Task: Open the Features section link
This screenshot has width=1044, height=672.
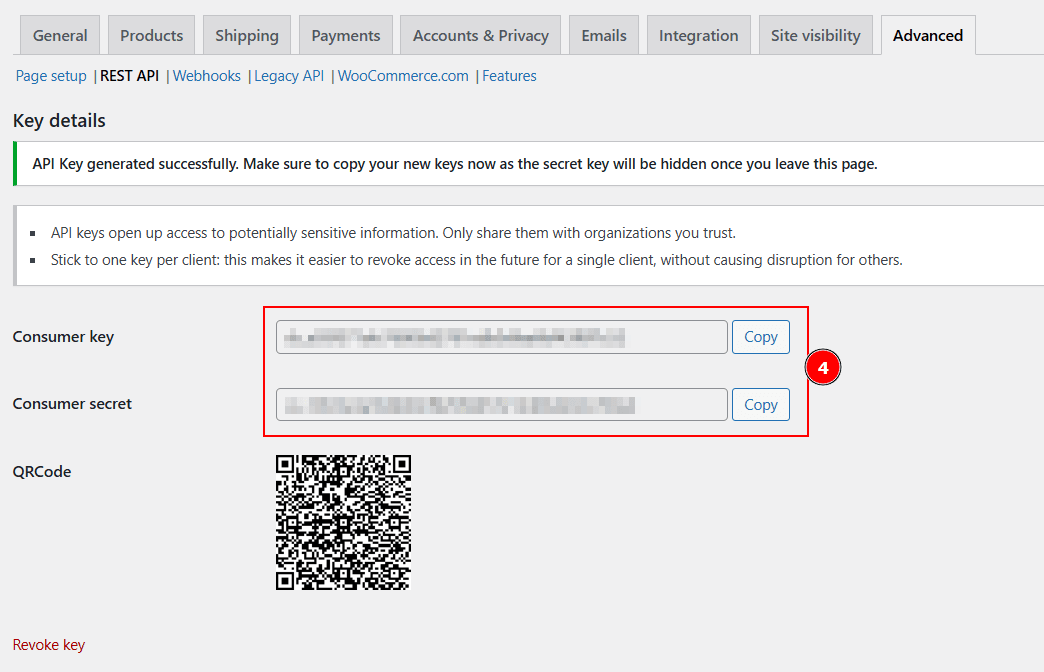Action: (x=509, y=76)
